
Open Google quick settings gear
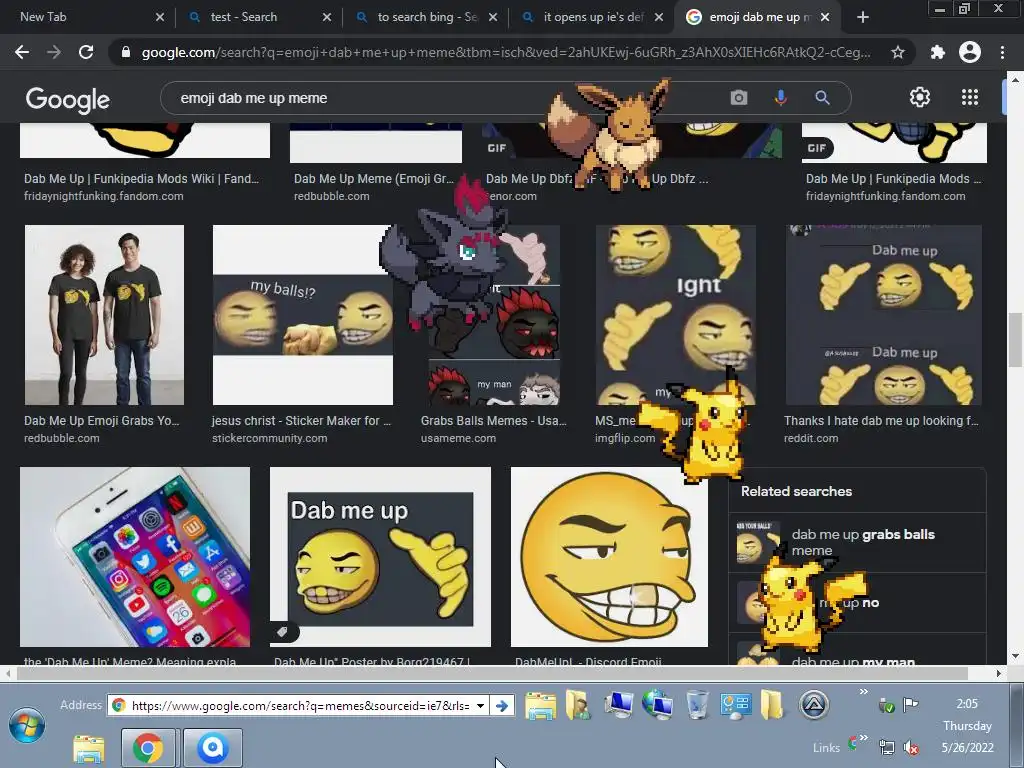(920, 97)
